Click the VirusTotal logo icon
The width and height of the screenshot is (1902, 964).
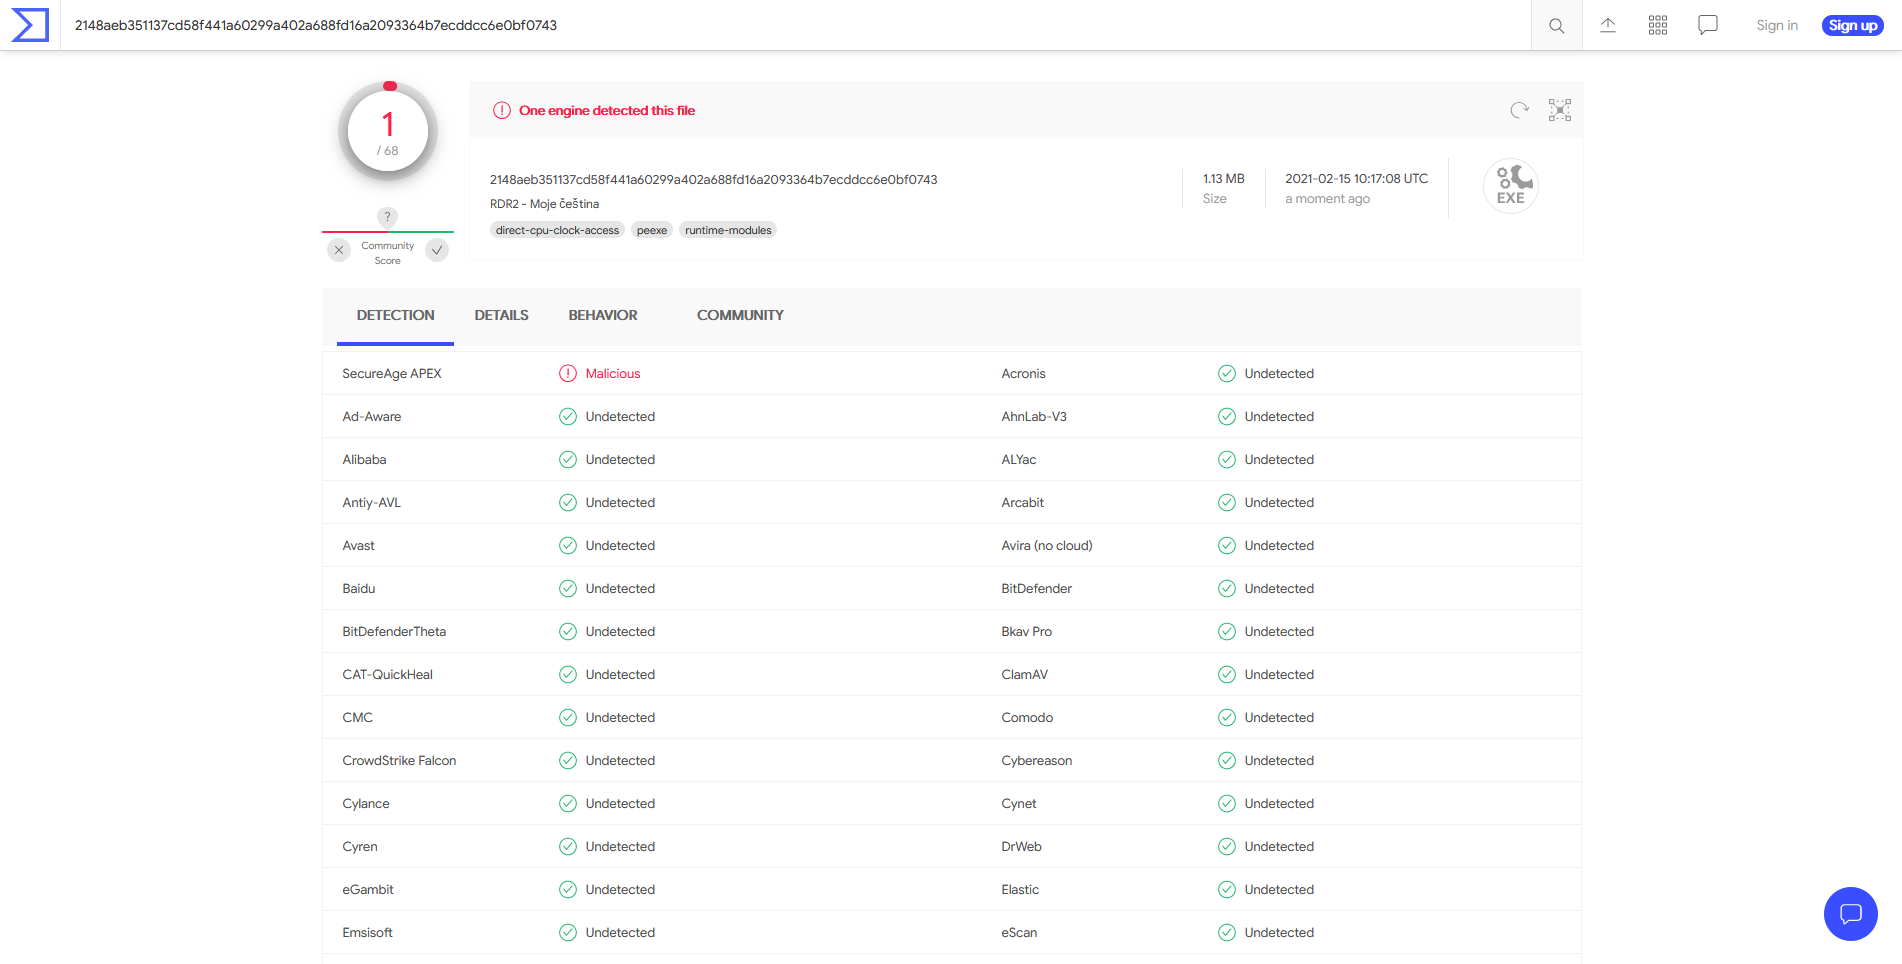pyautogui.click(x=30, y=25)
